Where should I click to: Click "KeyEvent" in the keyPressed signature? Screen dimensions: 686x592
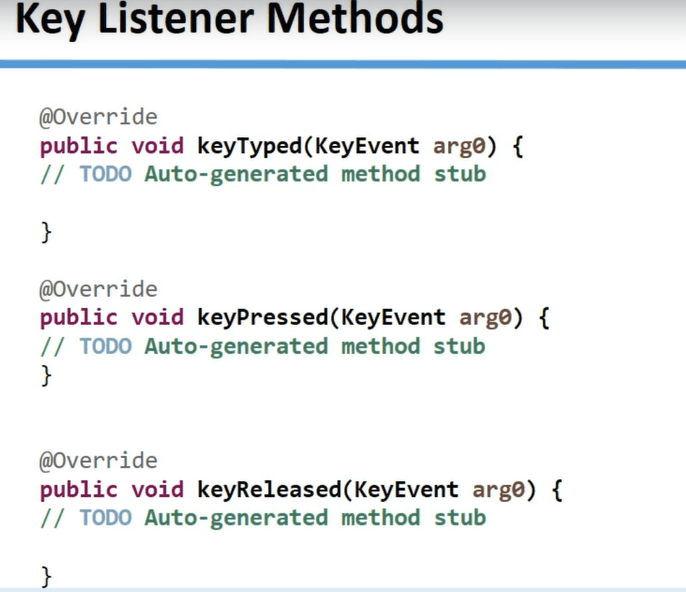click(x=393, y=318)
